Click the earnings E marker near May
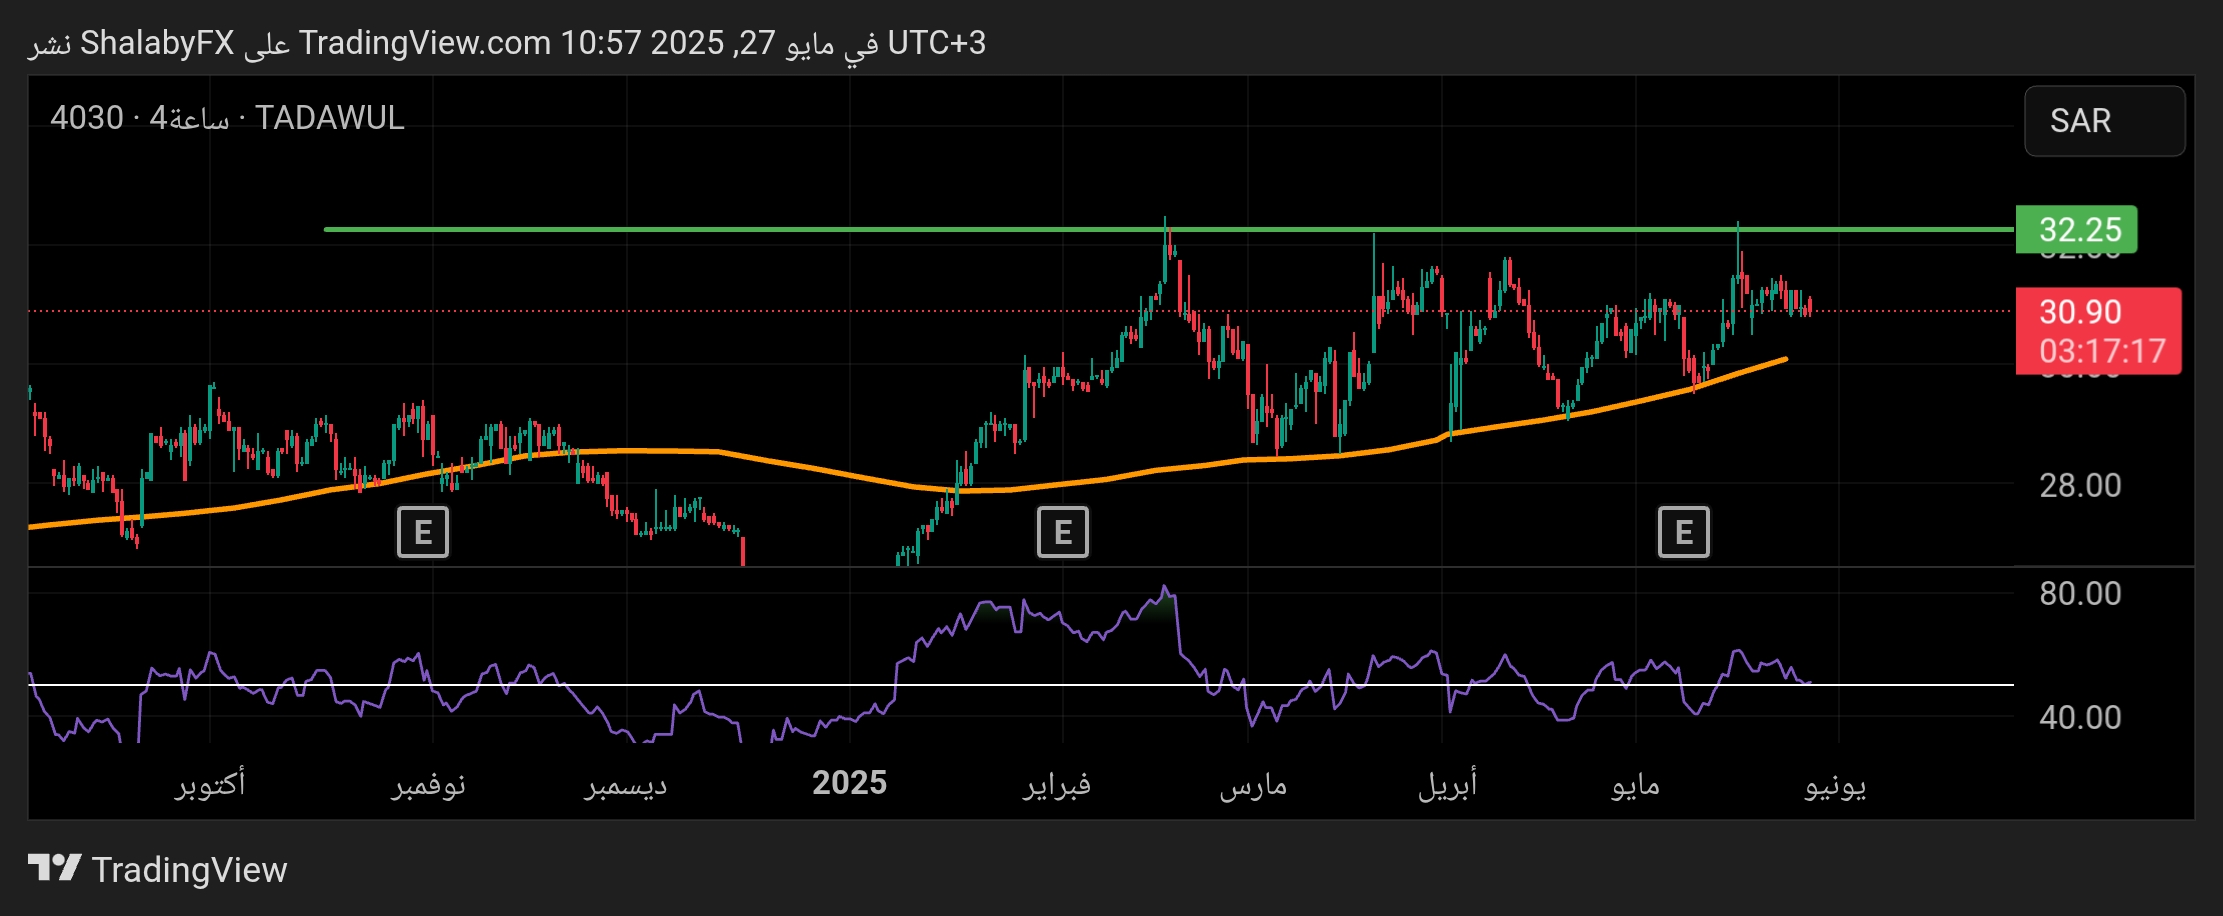2223x916 pixels. coord(1683,532)
